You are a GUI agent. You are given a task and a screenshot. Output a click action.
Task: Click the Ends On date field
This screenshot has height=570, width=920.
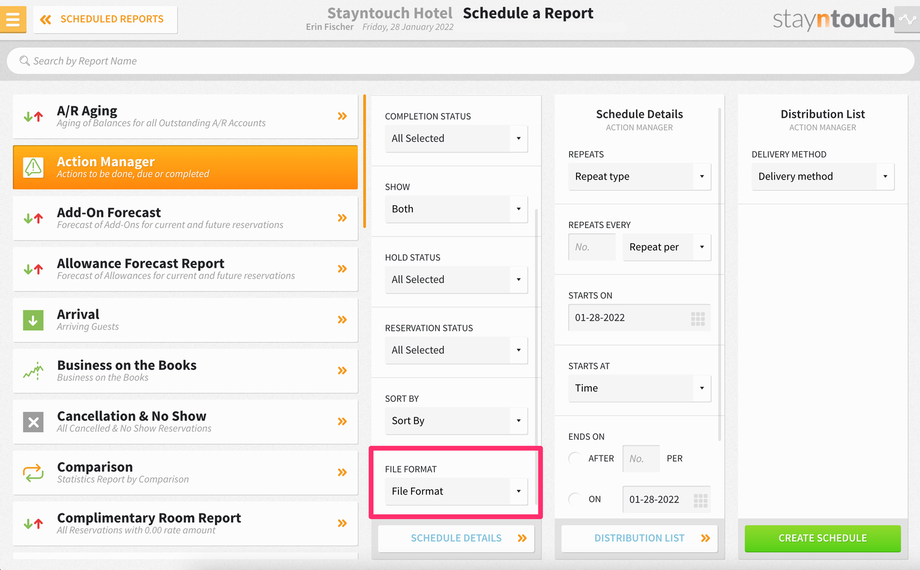pyautogui.click(x=666, y=500)
